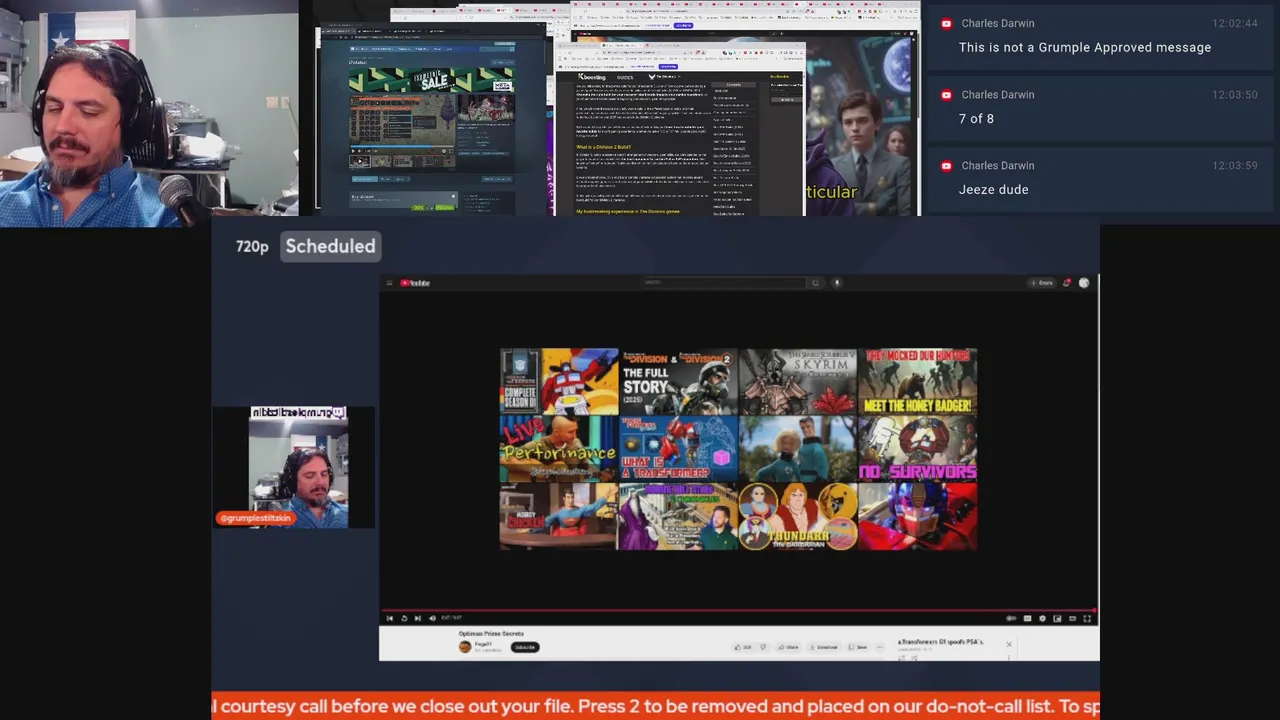
Task: Select the small webcam overlay thumbnail
Action: click(298, 466)
